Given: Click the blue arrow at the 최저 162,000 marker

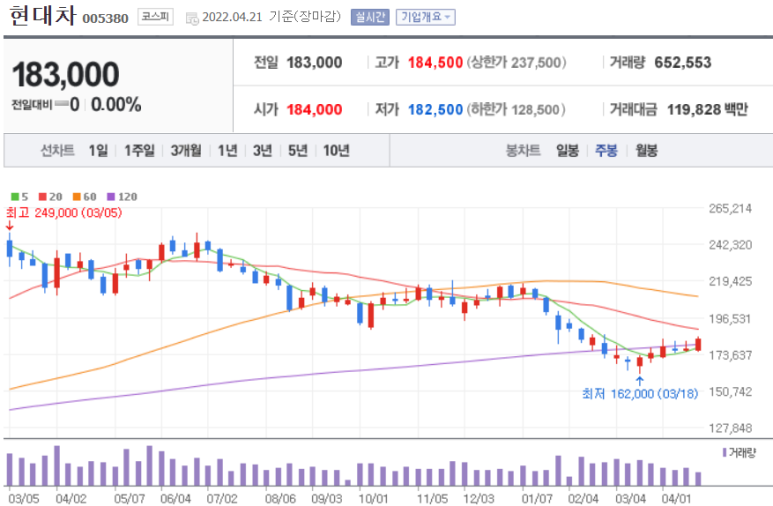Looking at the screenshot, I should pyautogui.click(x=639, y=381).
